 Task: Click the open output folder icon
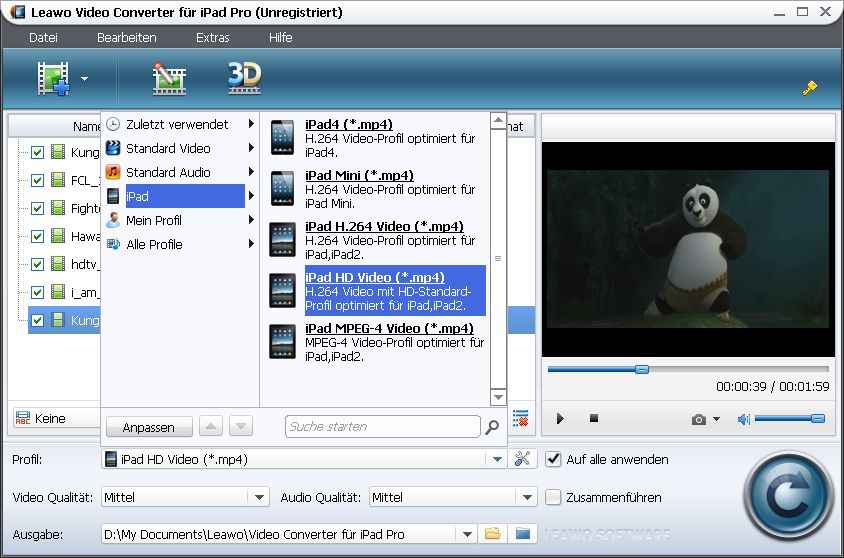click(493, 534)
